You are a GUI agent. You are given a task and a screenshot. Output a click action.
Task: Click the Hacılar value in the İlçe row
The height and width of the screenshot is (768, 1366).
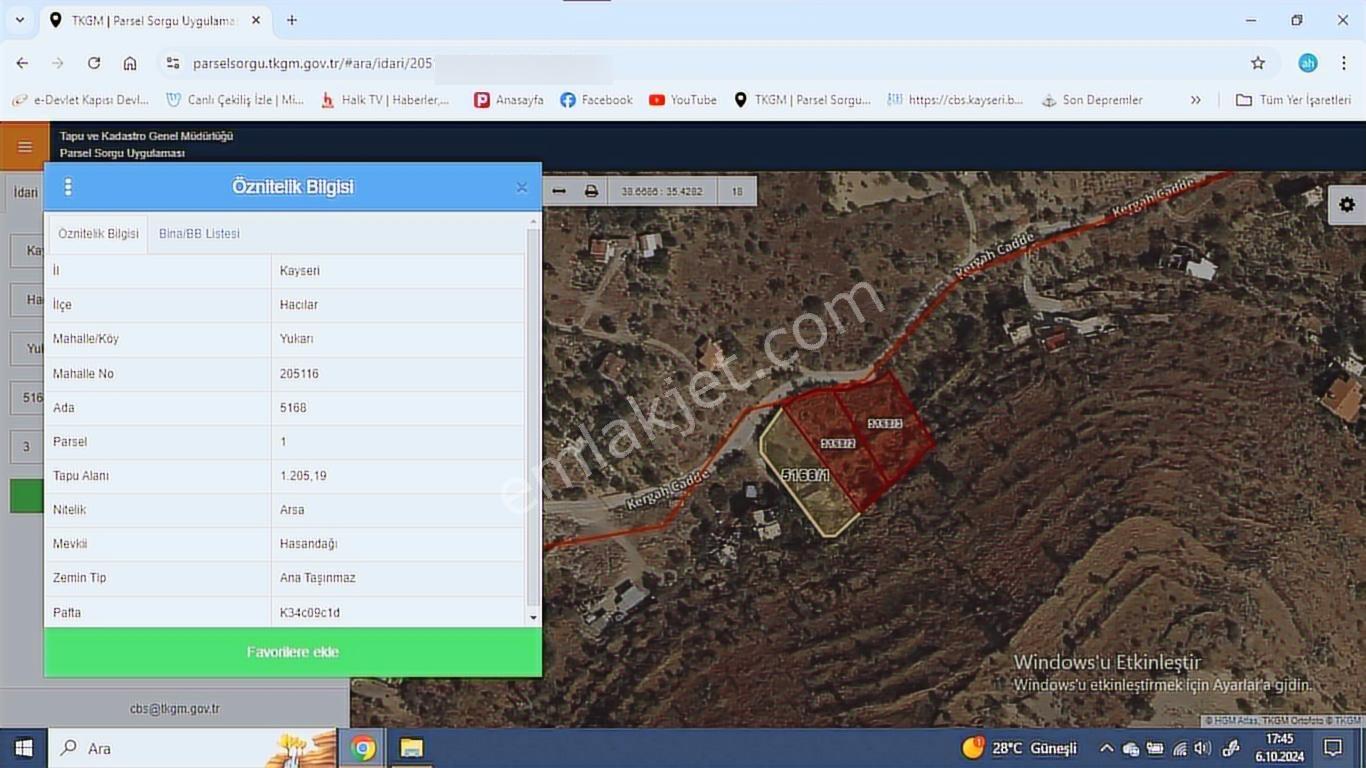coord(299,305)
